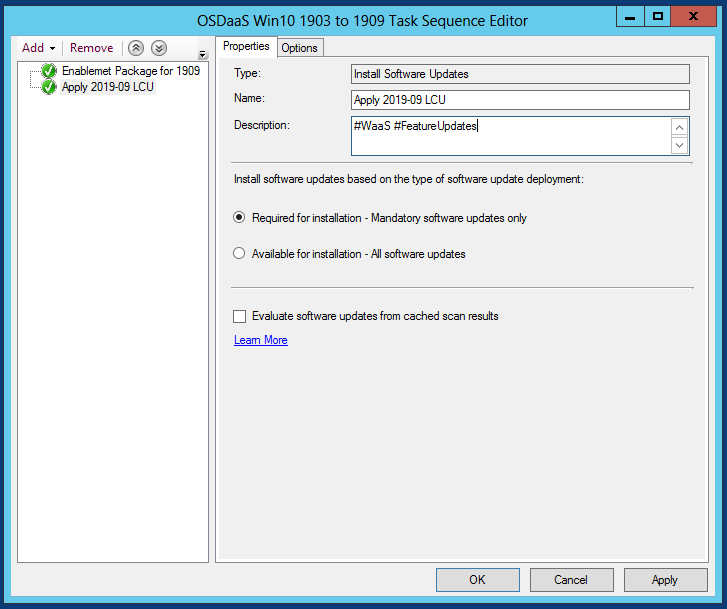Switch to the Options tab
Image resolution: width=727 pixels, height=609 pixels.
pos(300,48)
